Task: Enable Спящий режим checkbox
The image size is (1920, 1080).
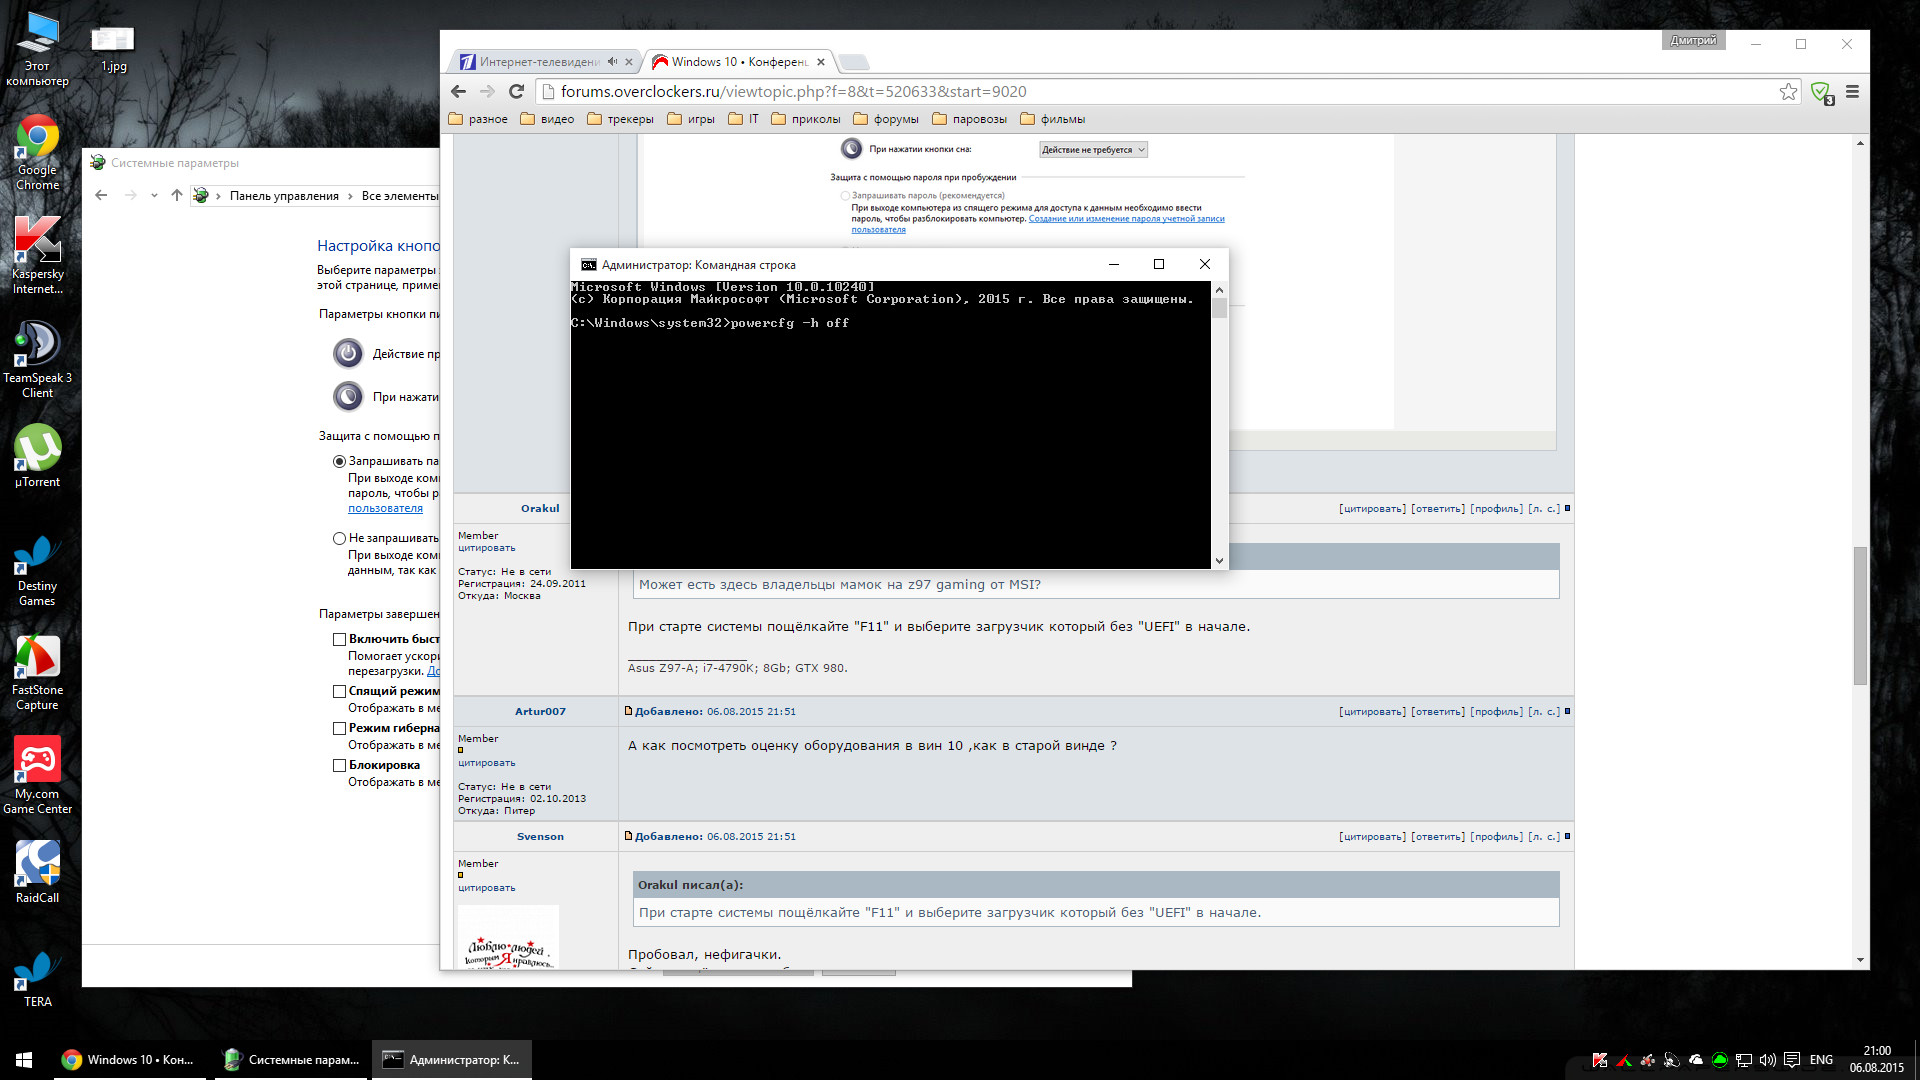Action: click(339, 691)
